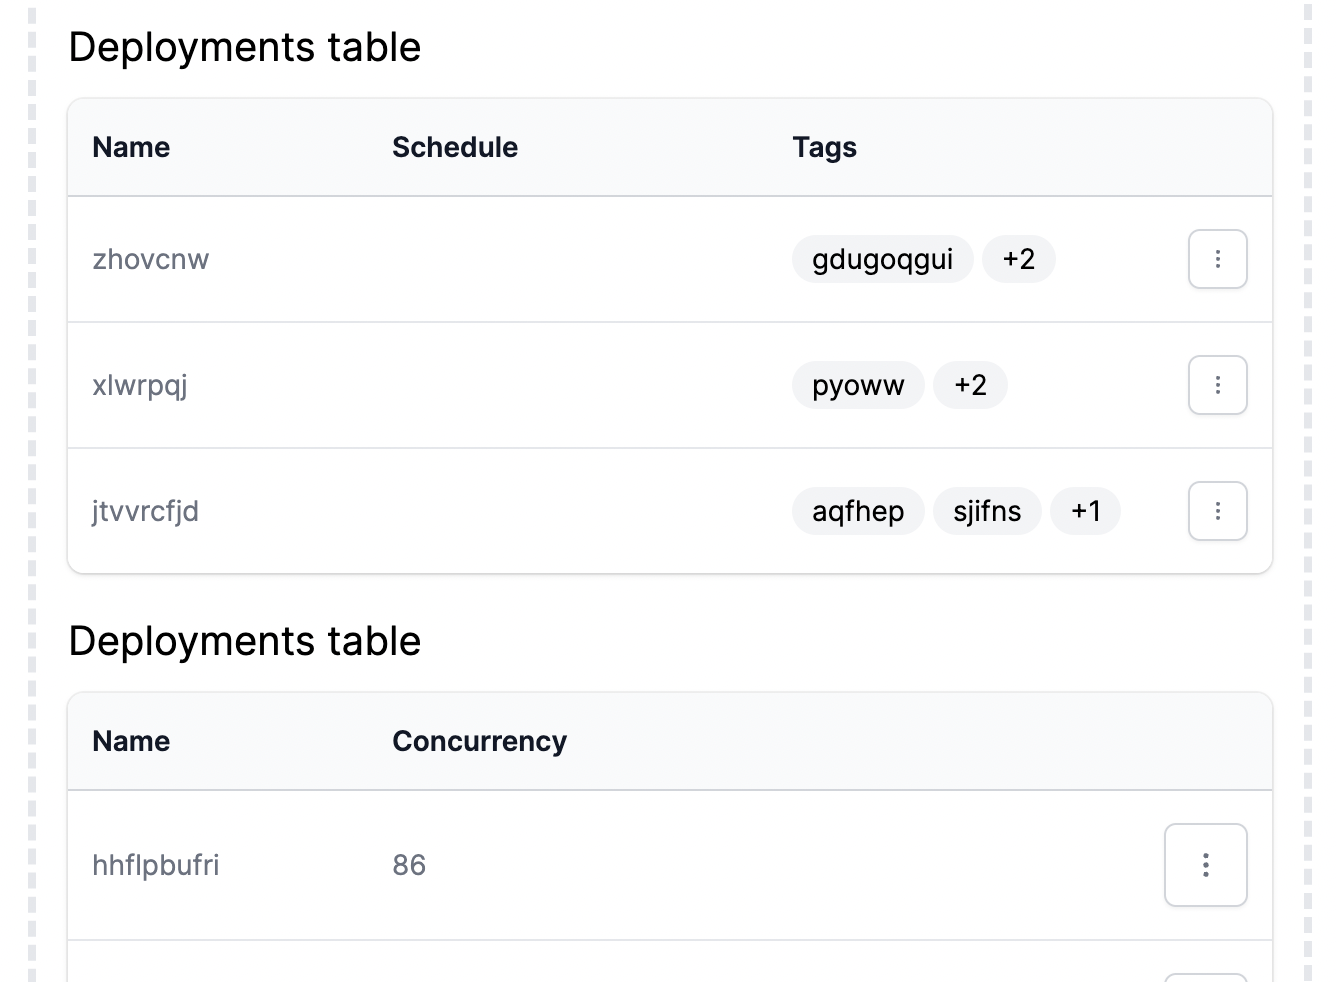Viewport: 1336px width, 982px height.
Task: Expand the +2 tag badge on xlwrpqj row
Action: click(970, 385)
